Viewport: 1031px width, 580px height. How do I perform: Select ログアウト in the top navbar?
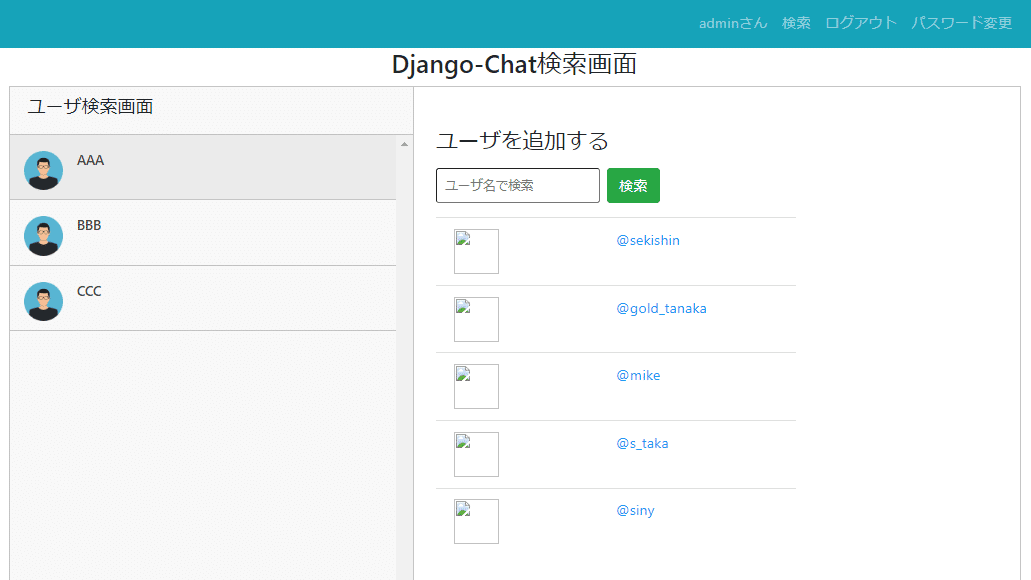tap(861, 23)
